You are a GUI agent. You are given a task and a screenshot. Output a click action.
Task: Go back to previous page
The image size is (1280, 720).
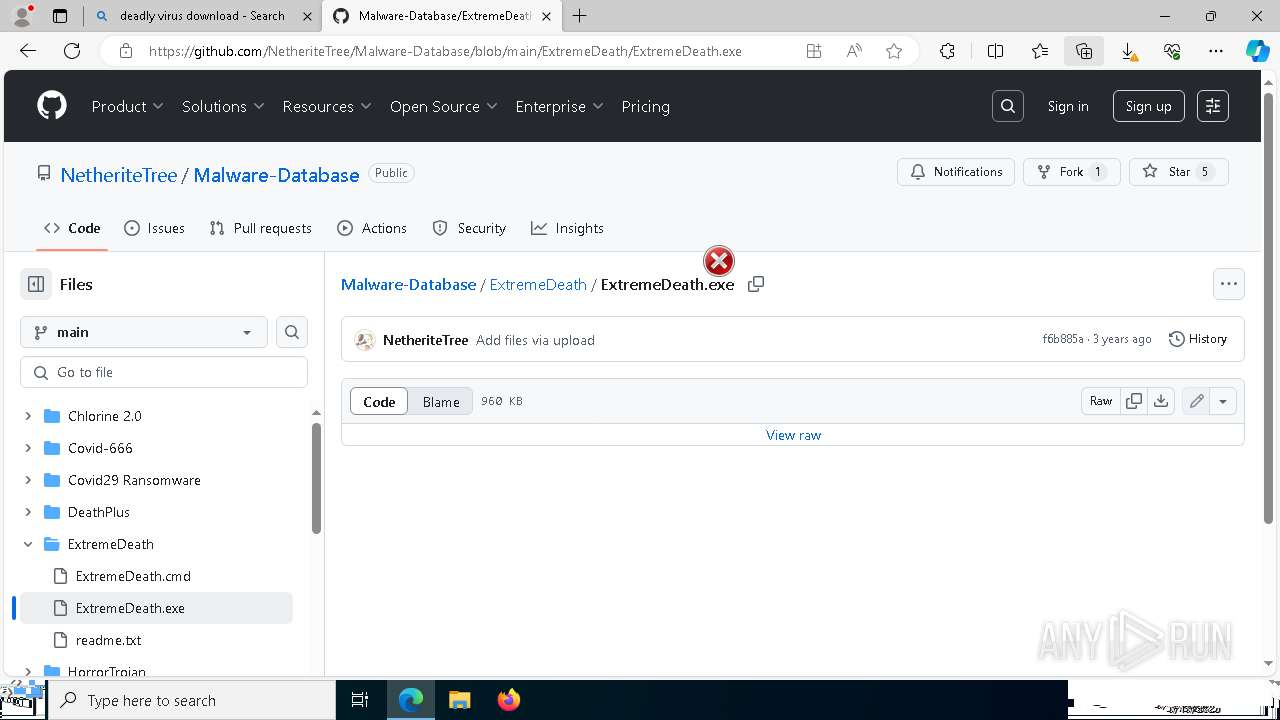[28, 51]
